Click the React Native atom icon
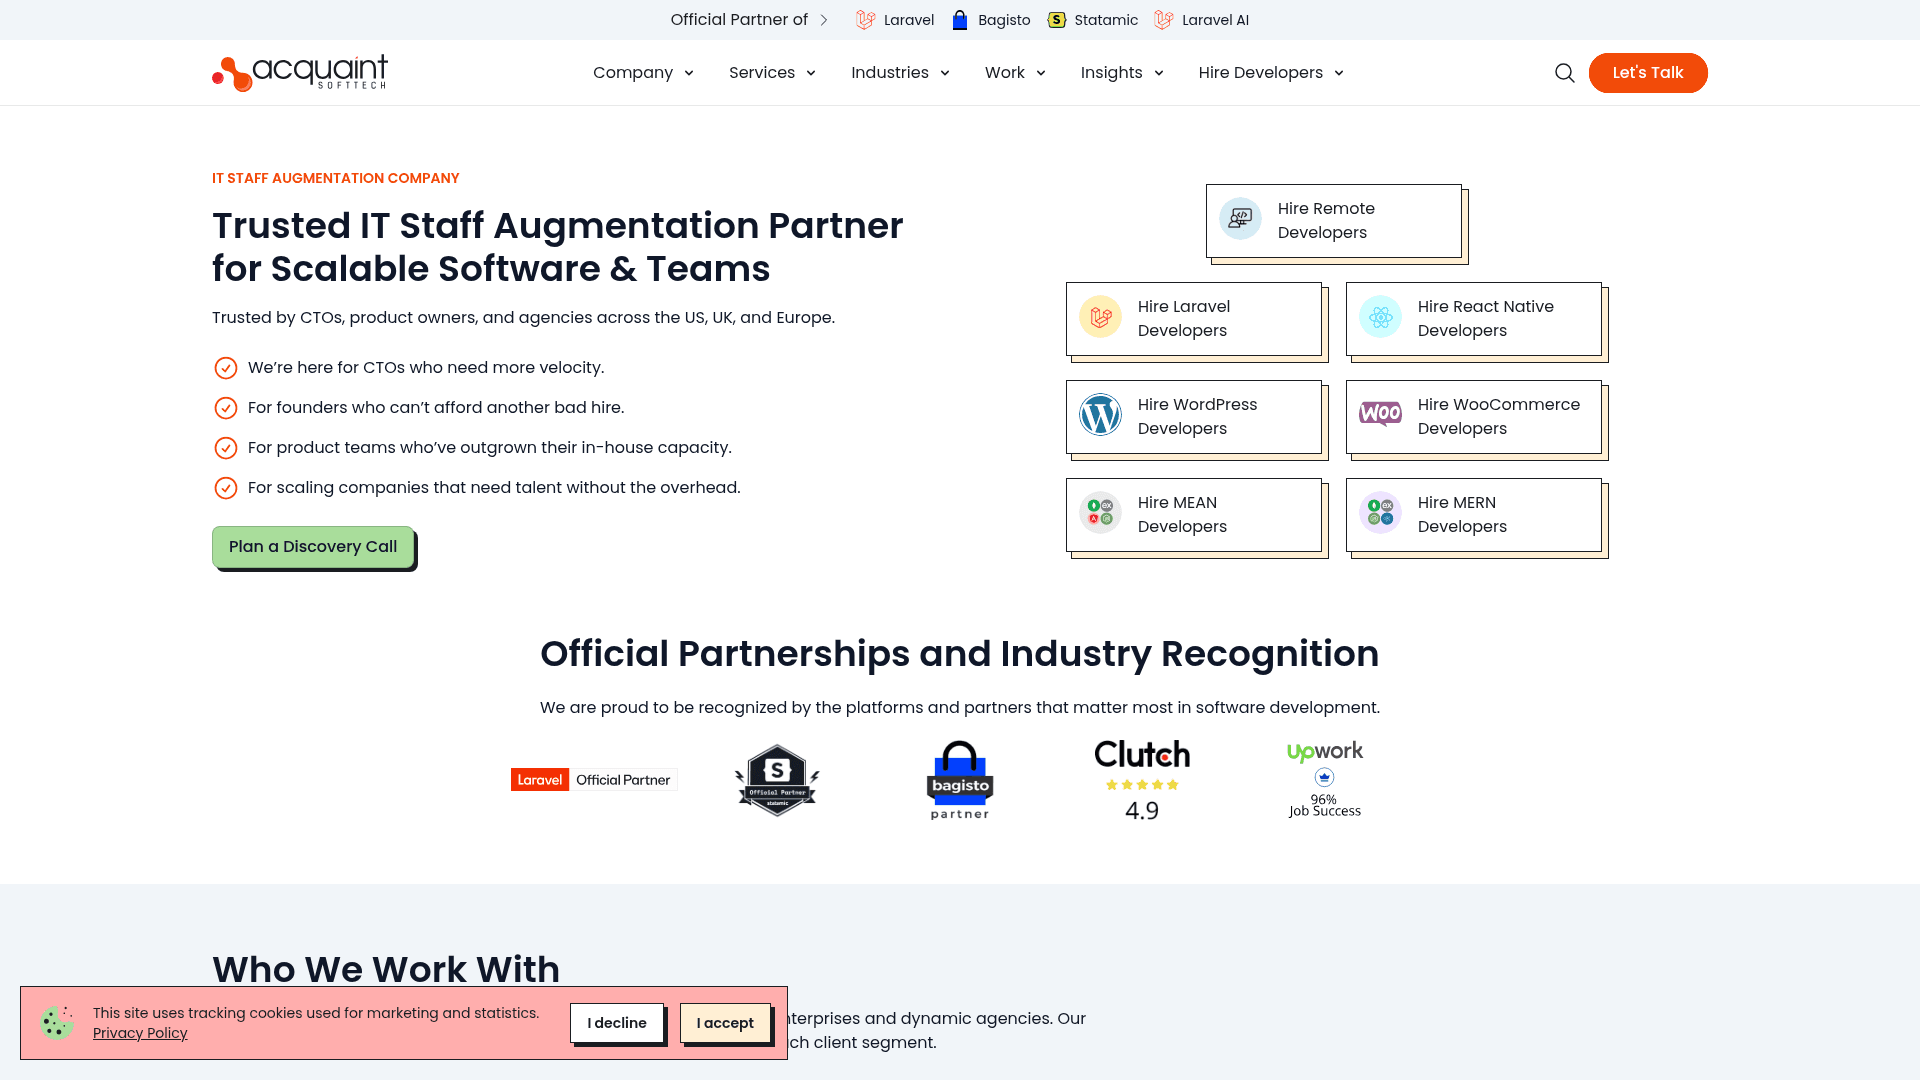Screen dimensions: 1920x1080 coord(1380,317)
